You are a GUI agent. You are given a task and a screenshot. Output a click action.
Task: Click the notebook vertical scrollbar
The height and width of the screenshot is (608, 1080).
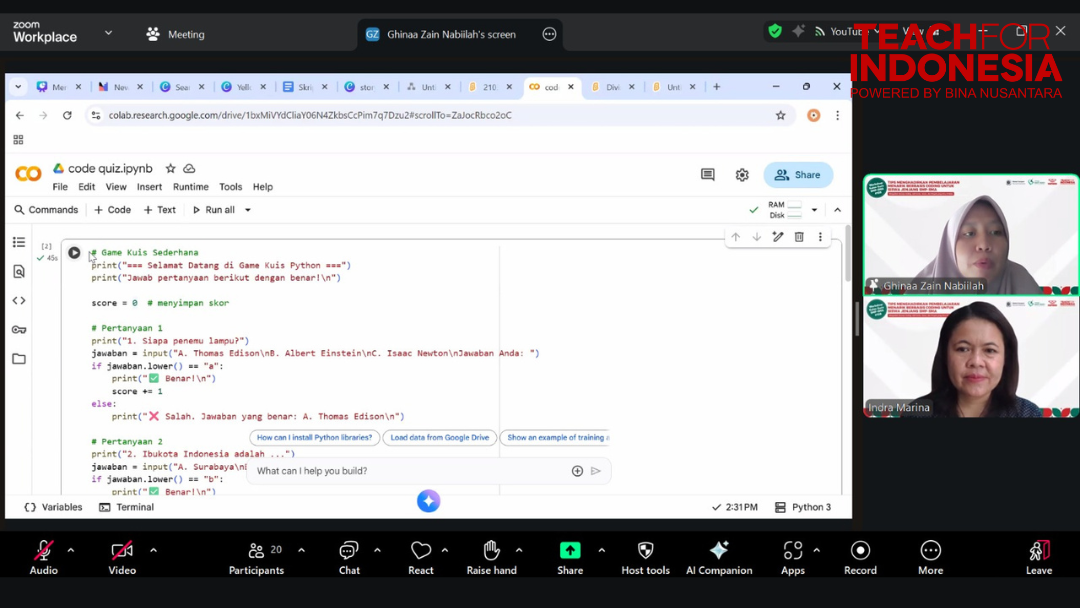click(x=846, y=260)
